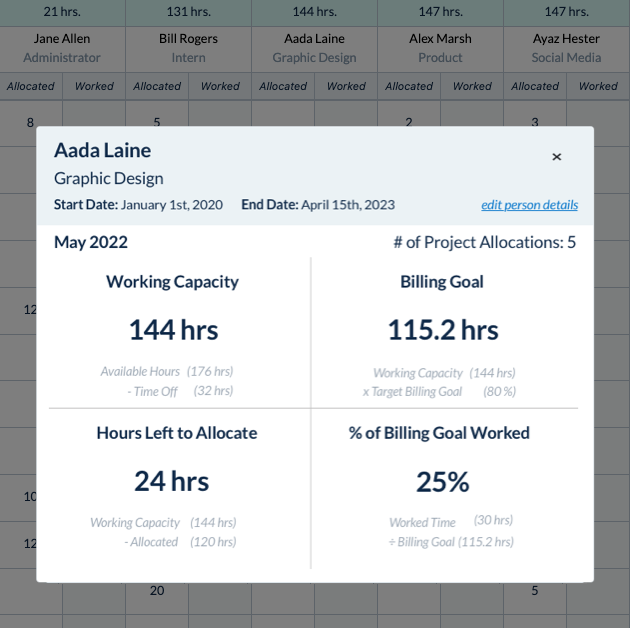Click the 21 hrs total for Jane Allen
The width and height of the screenshot is (630, 628).
[x=62, y=12]
